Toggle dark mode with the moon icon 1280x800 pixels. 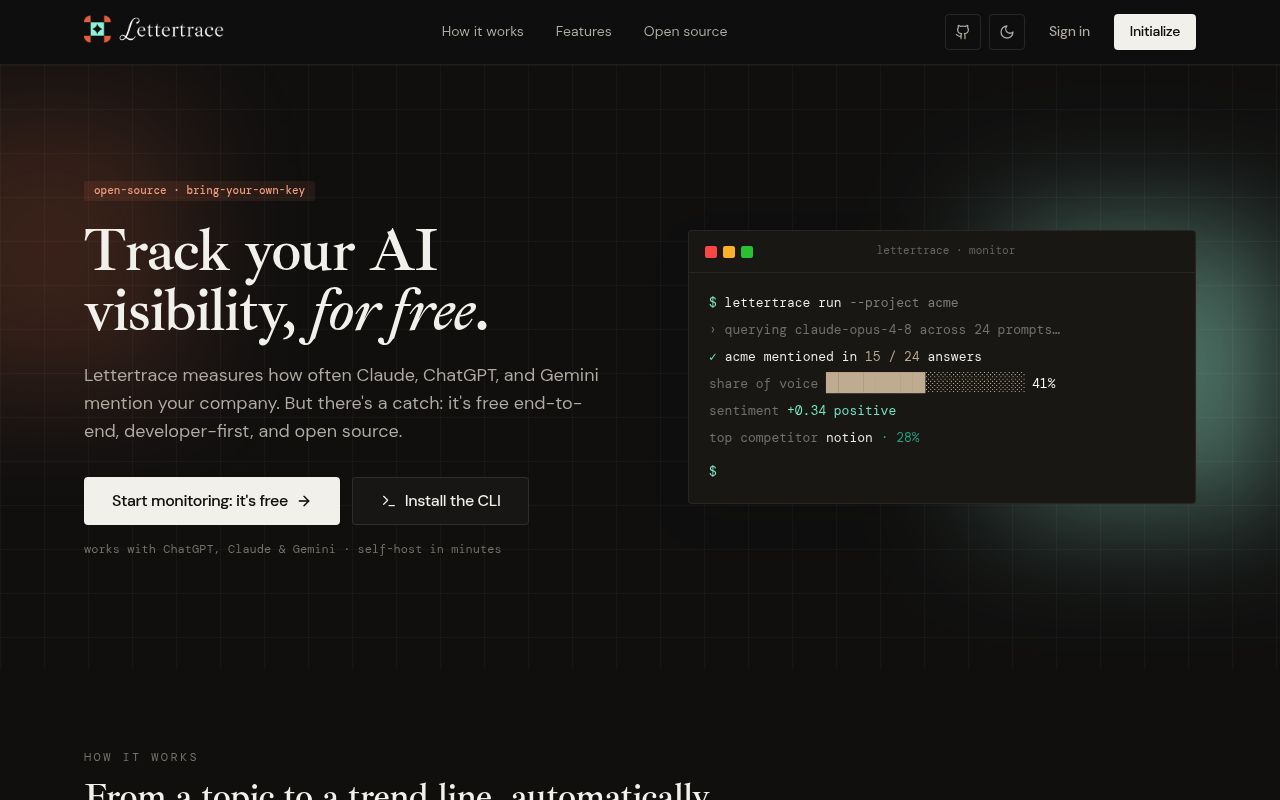(1007, 32)
